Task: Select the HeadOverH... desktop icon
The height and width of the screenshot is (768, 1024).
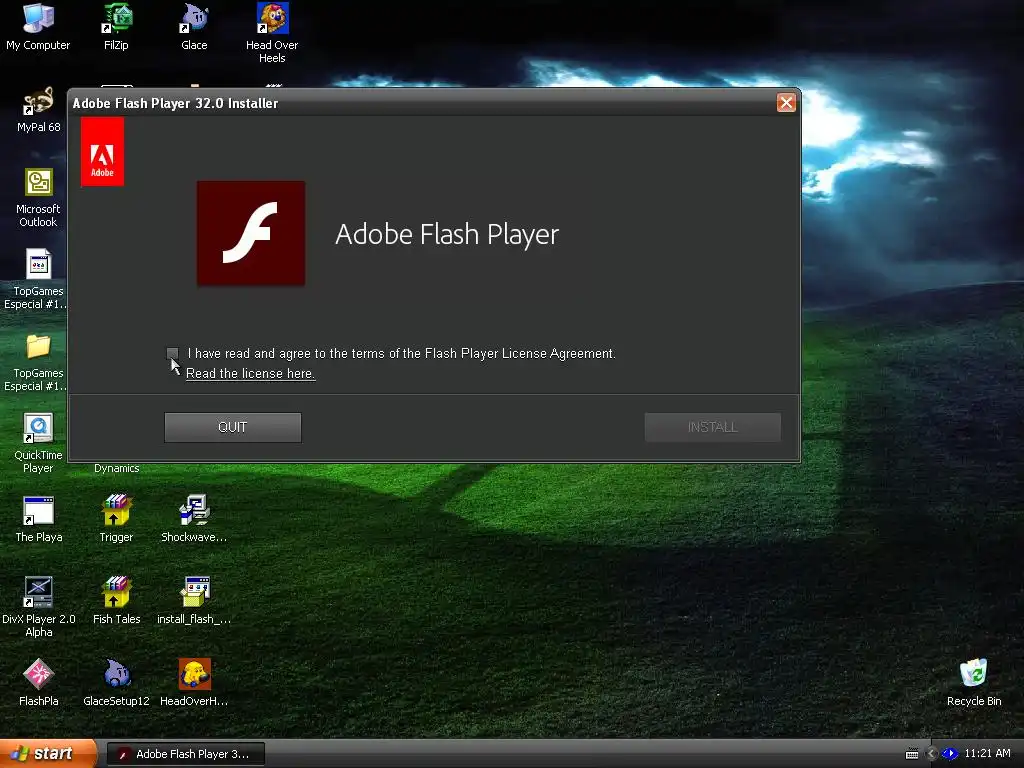Action: pos(194,683)
